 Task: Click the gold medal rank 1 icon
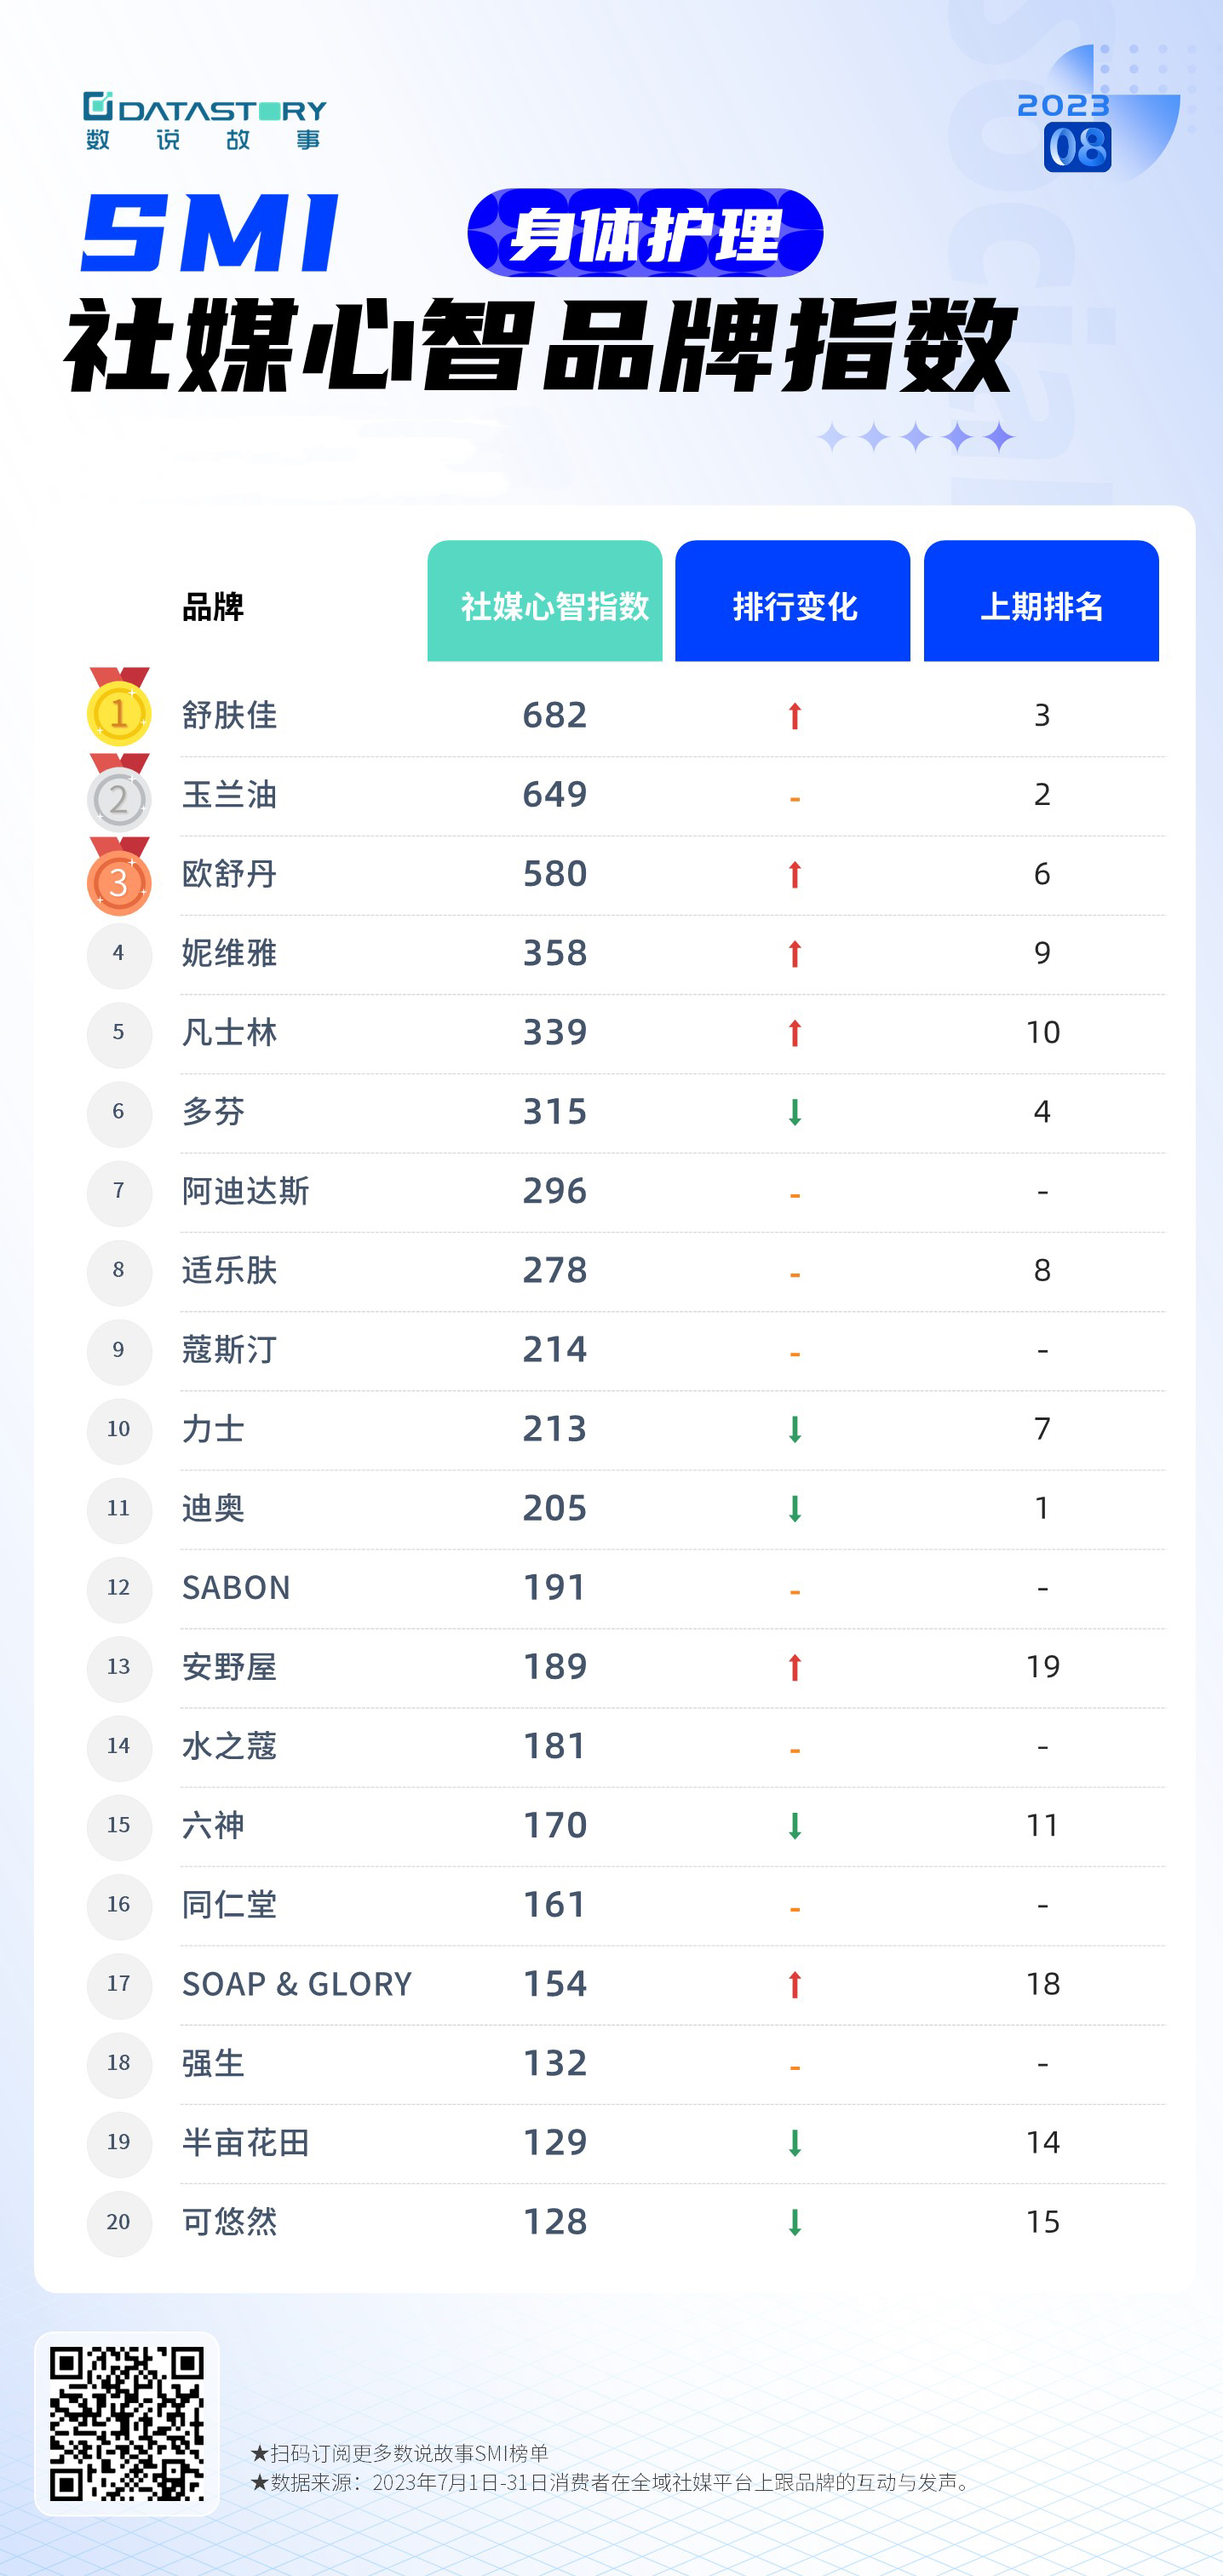tap(119, 711)
